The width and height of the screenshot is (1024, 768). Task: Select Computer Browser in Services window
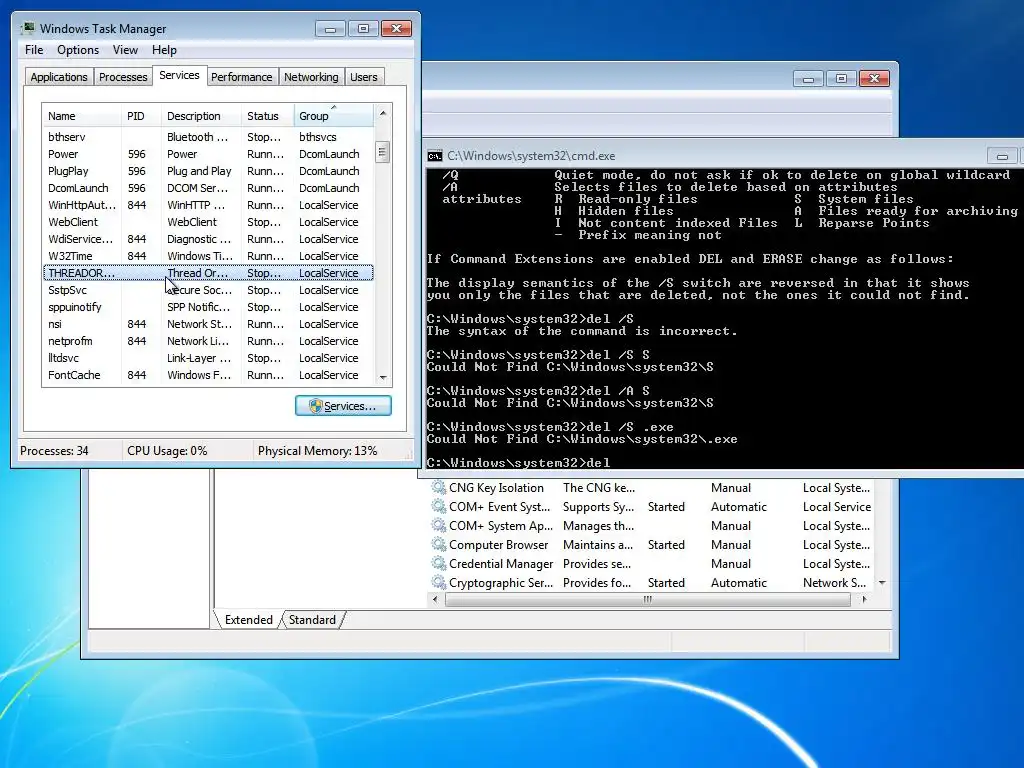498,545
